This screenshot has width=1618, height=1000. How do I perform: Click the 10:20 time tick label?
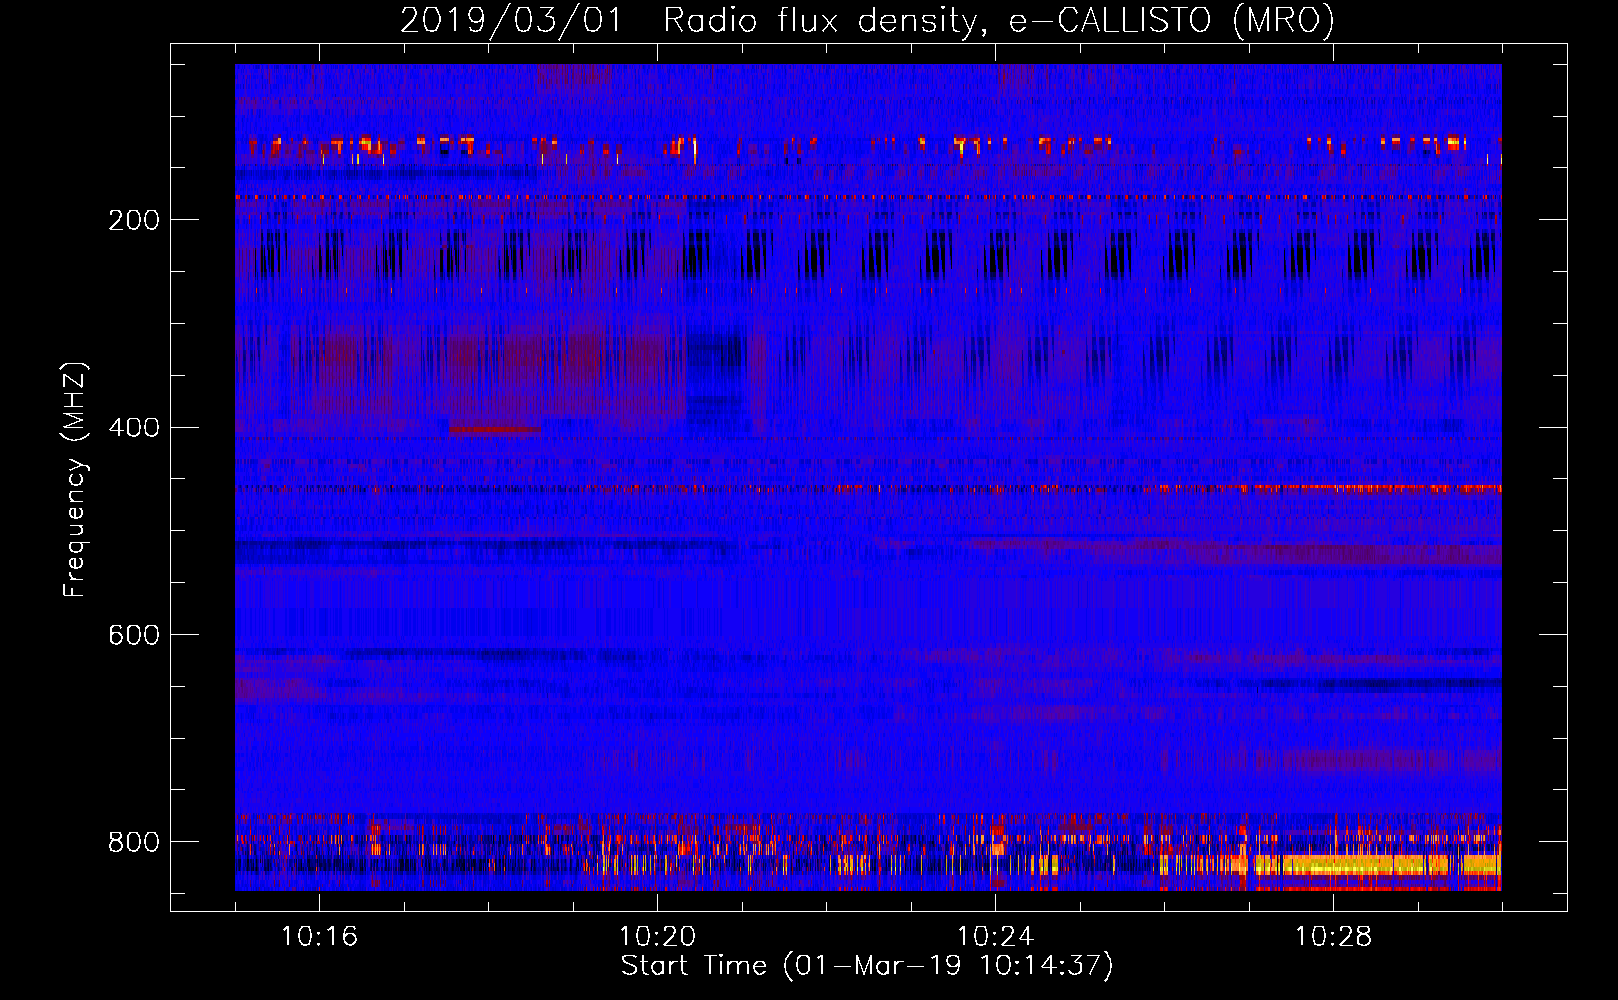point(657,937)
